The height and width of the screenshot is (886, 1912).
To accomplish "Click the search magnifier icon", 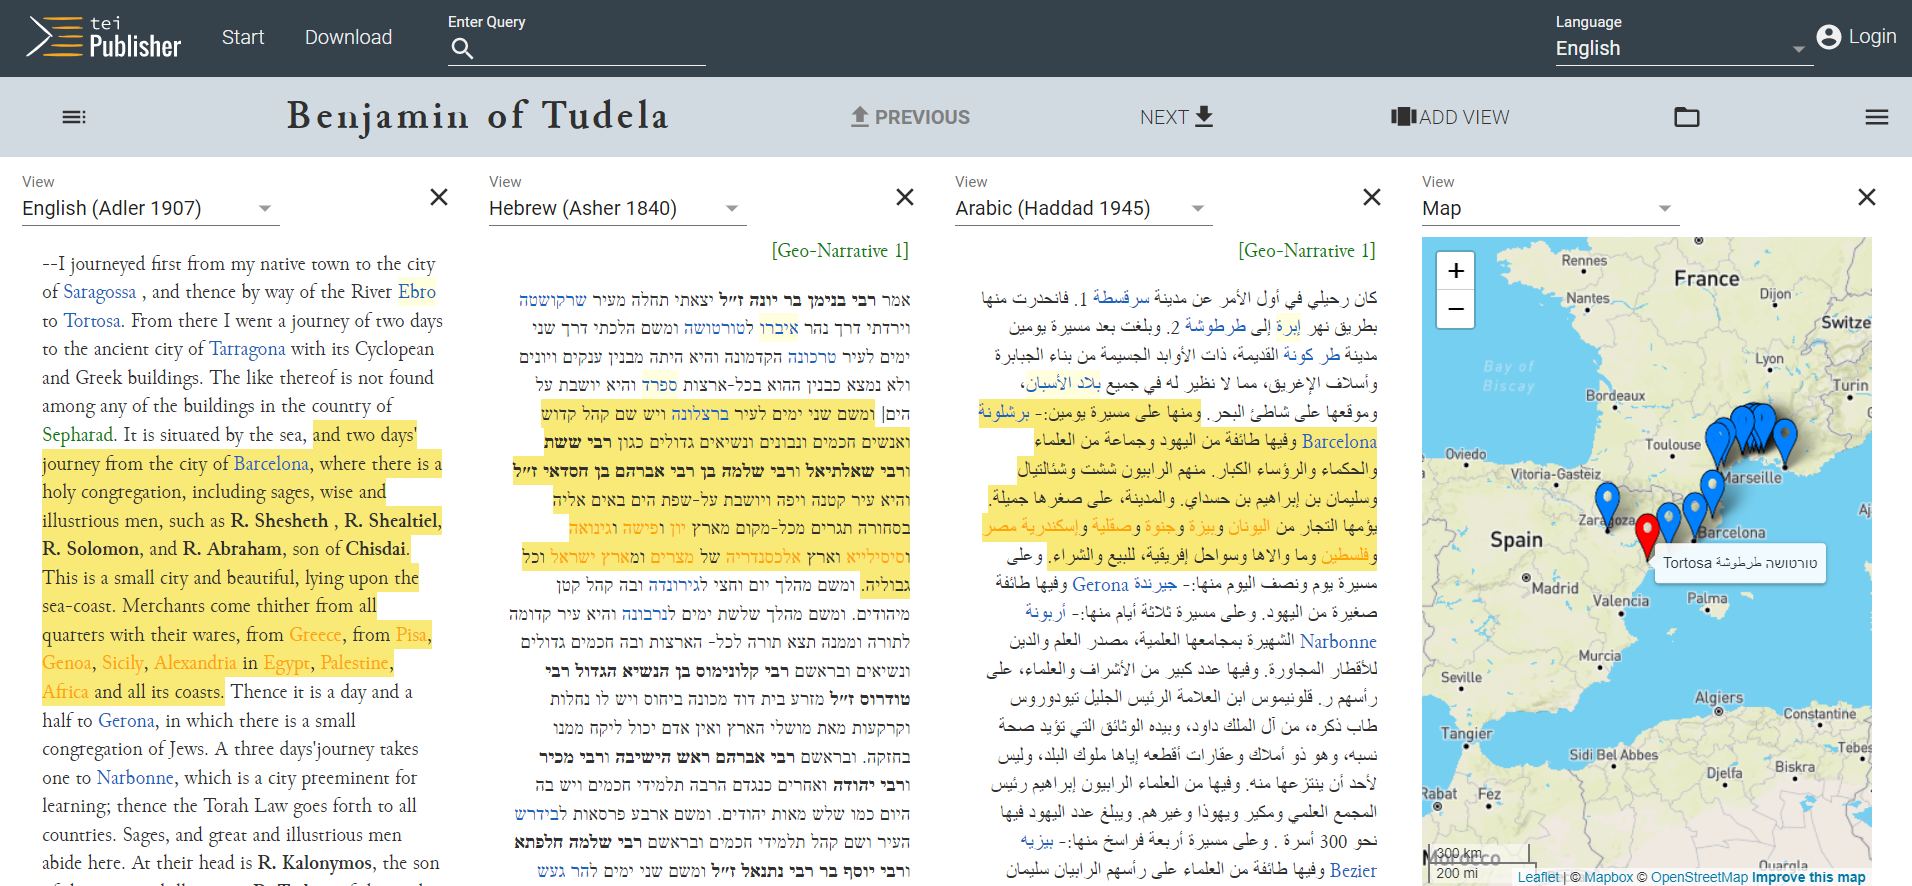I will 462,48.
